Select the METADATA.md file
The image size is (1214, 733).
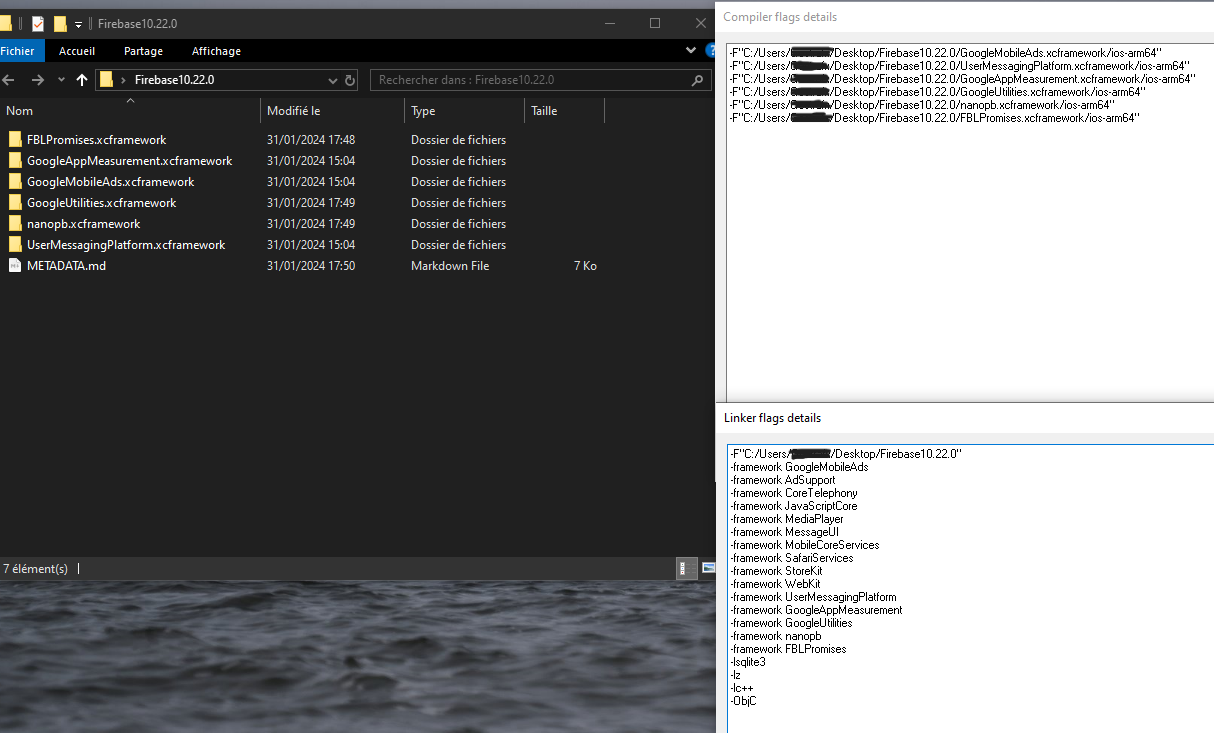66,266
